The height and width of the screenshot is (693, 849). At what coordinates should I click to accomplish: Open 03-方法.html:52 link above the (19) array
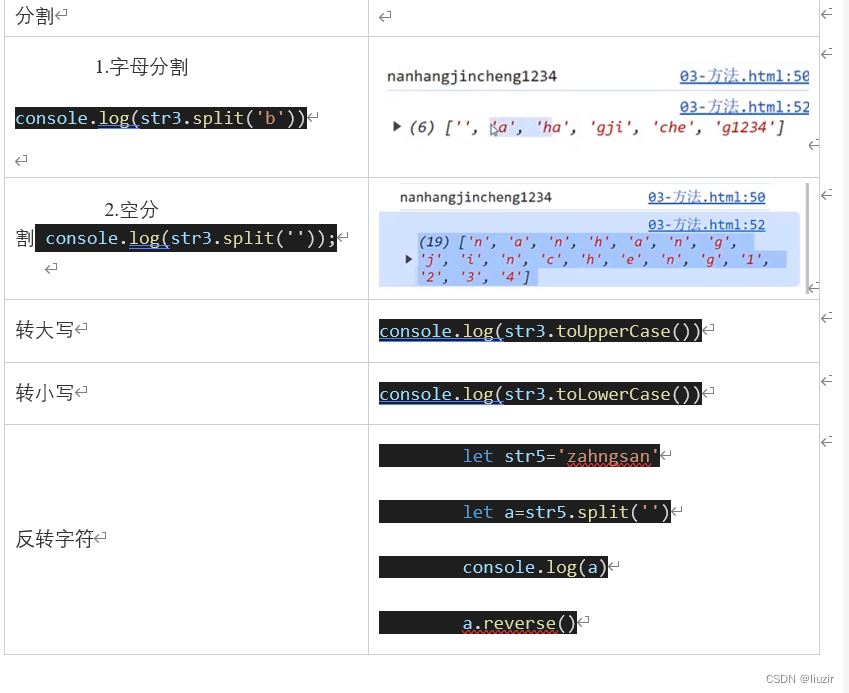pyautogui.click(x=707, y=224)
